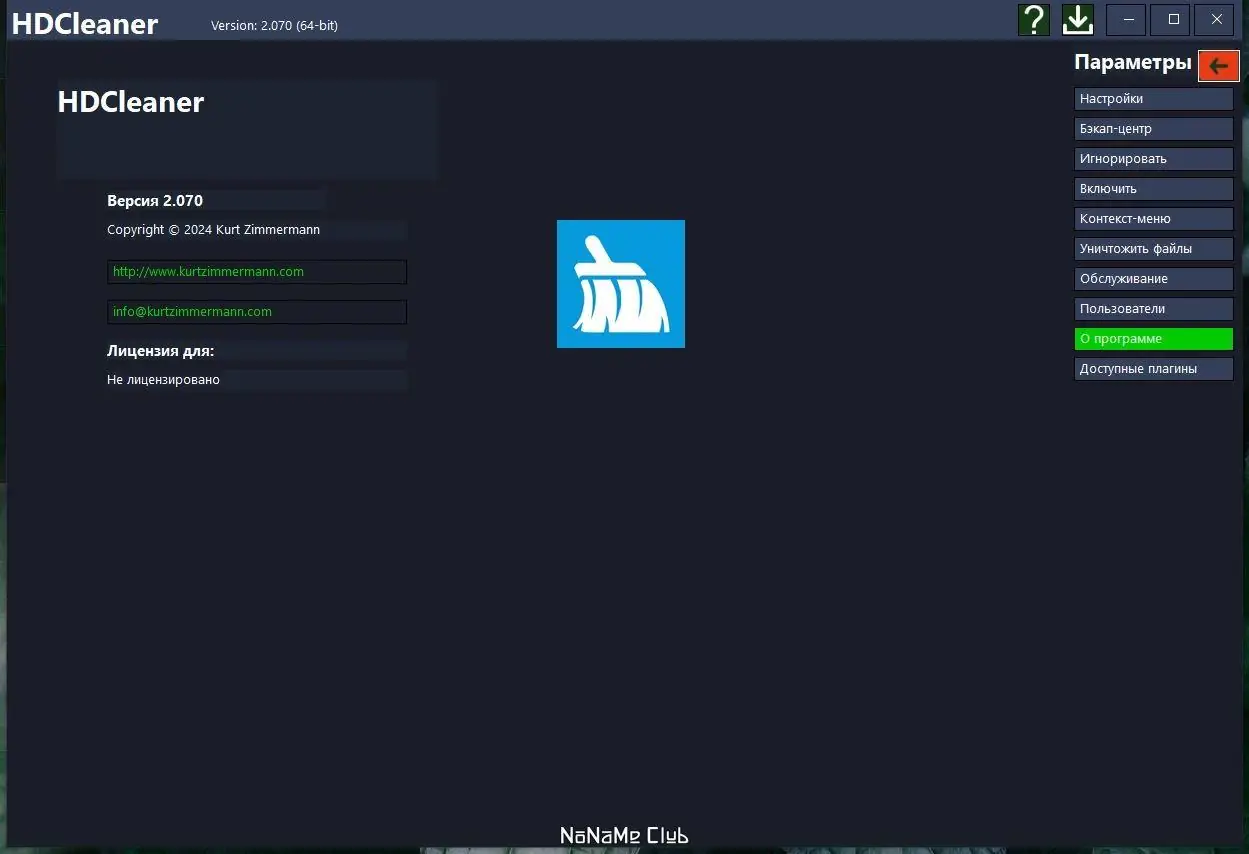
Task: Select the highlighted О программе item
Action: pos(1154,339)
